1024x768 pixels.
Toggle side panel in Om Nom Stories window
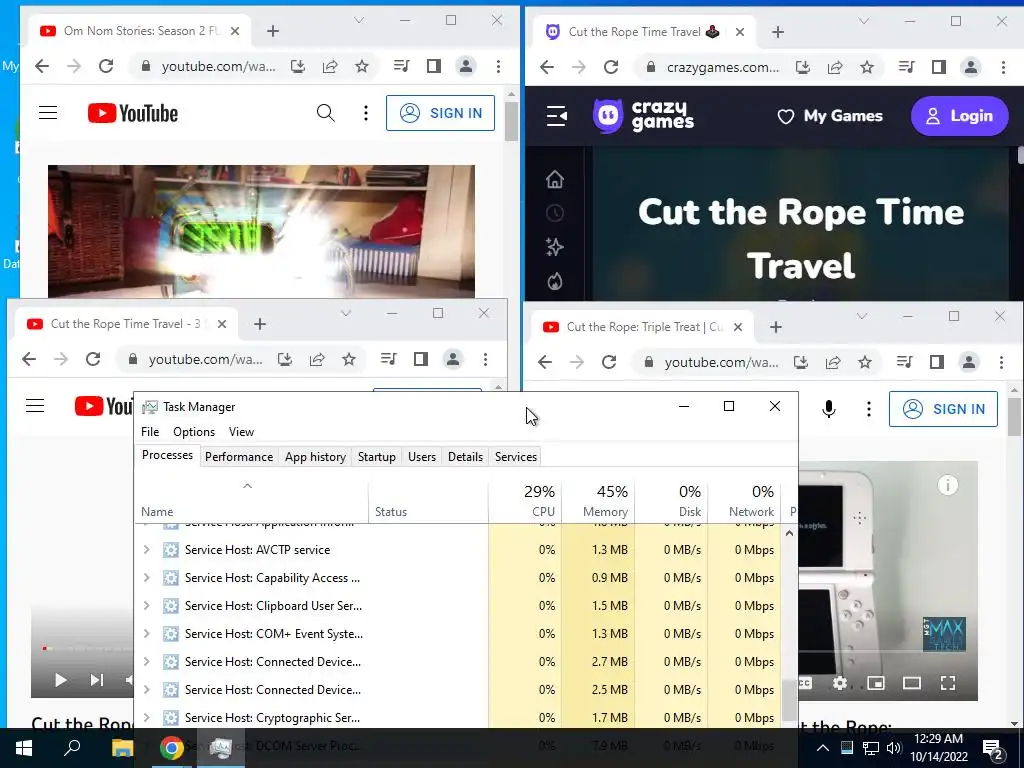434,66
